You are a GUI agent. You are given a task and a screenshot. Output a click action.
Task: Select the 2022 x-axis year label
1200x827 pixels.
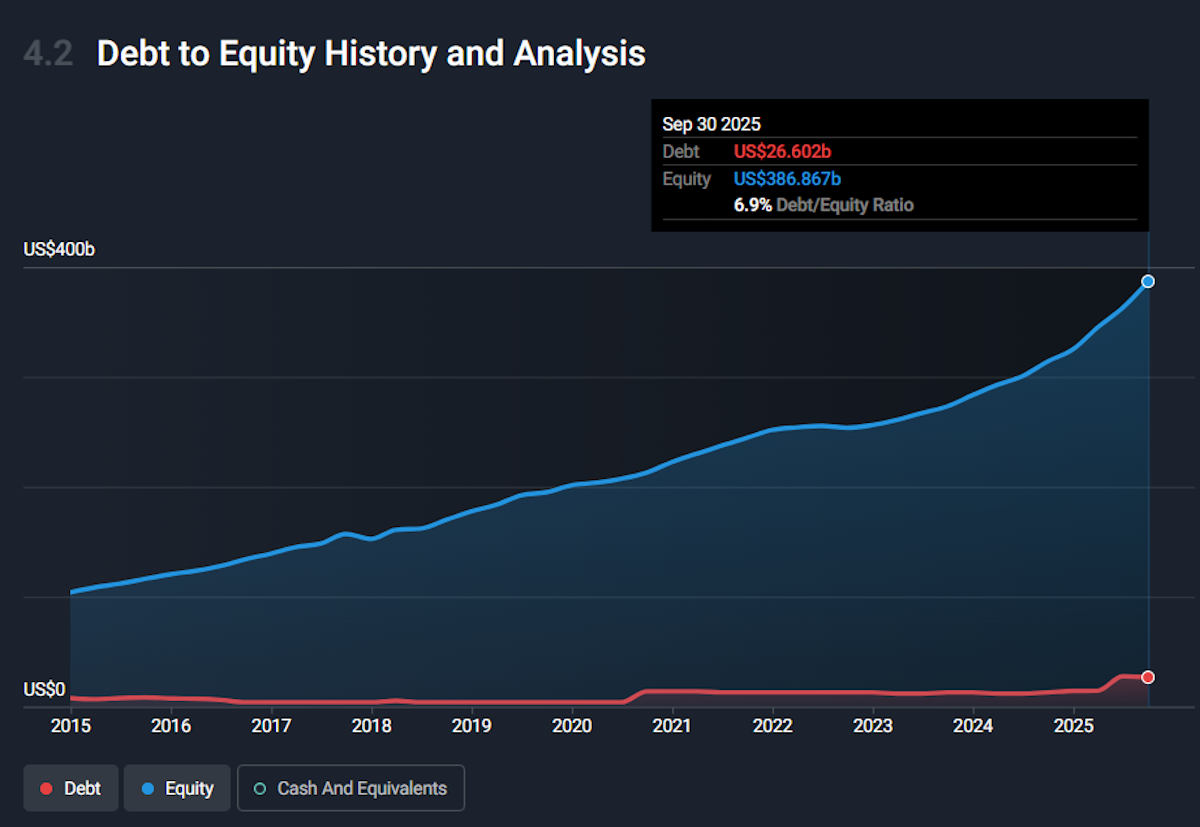(x=772, y=724)
